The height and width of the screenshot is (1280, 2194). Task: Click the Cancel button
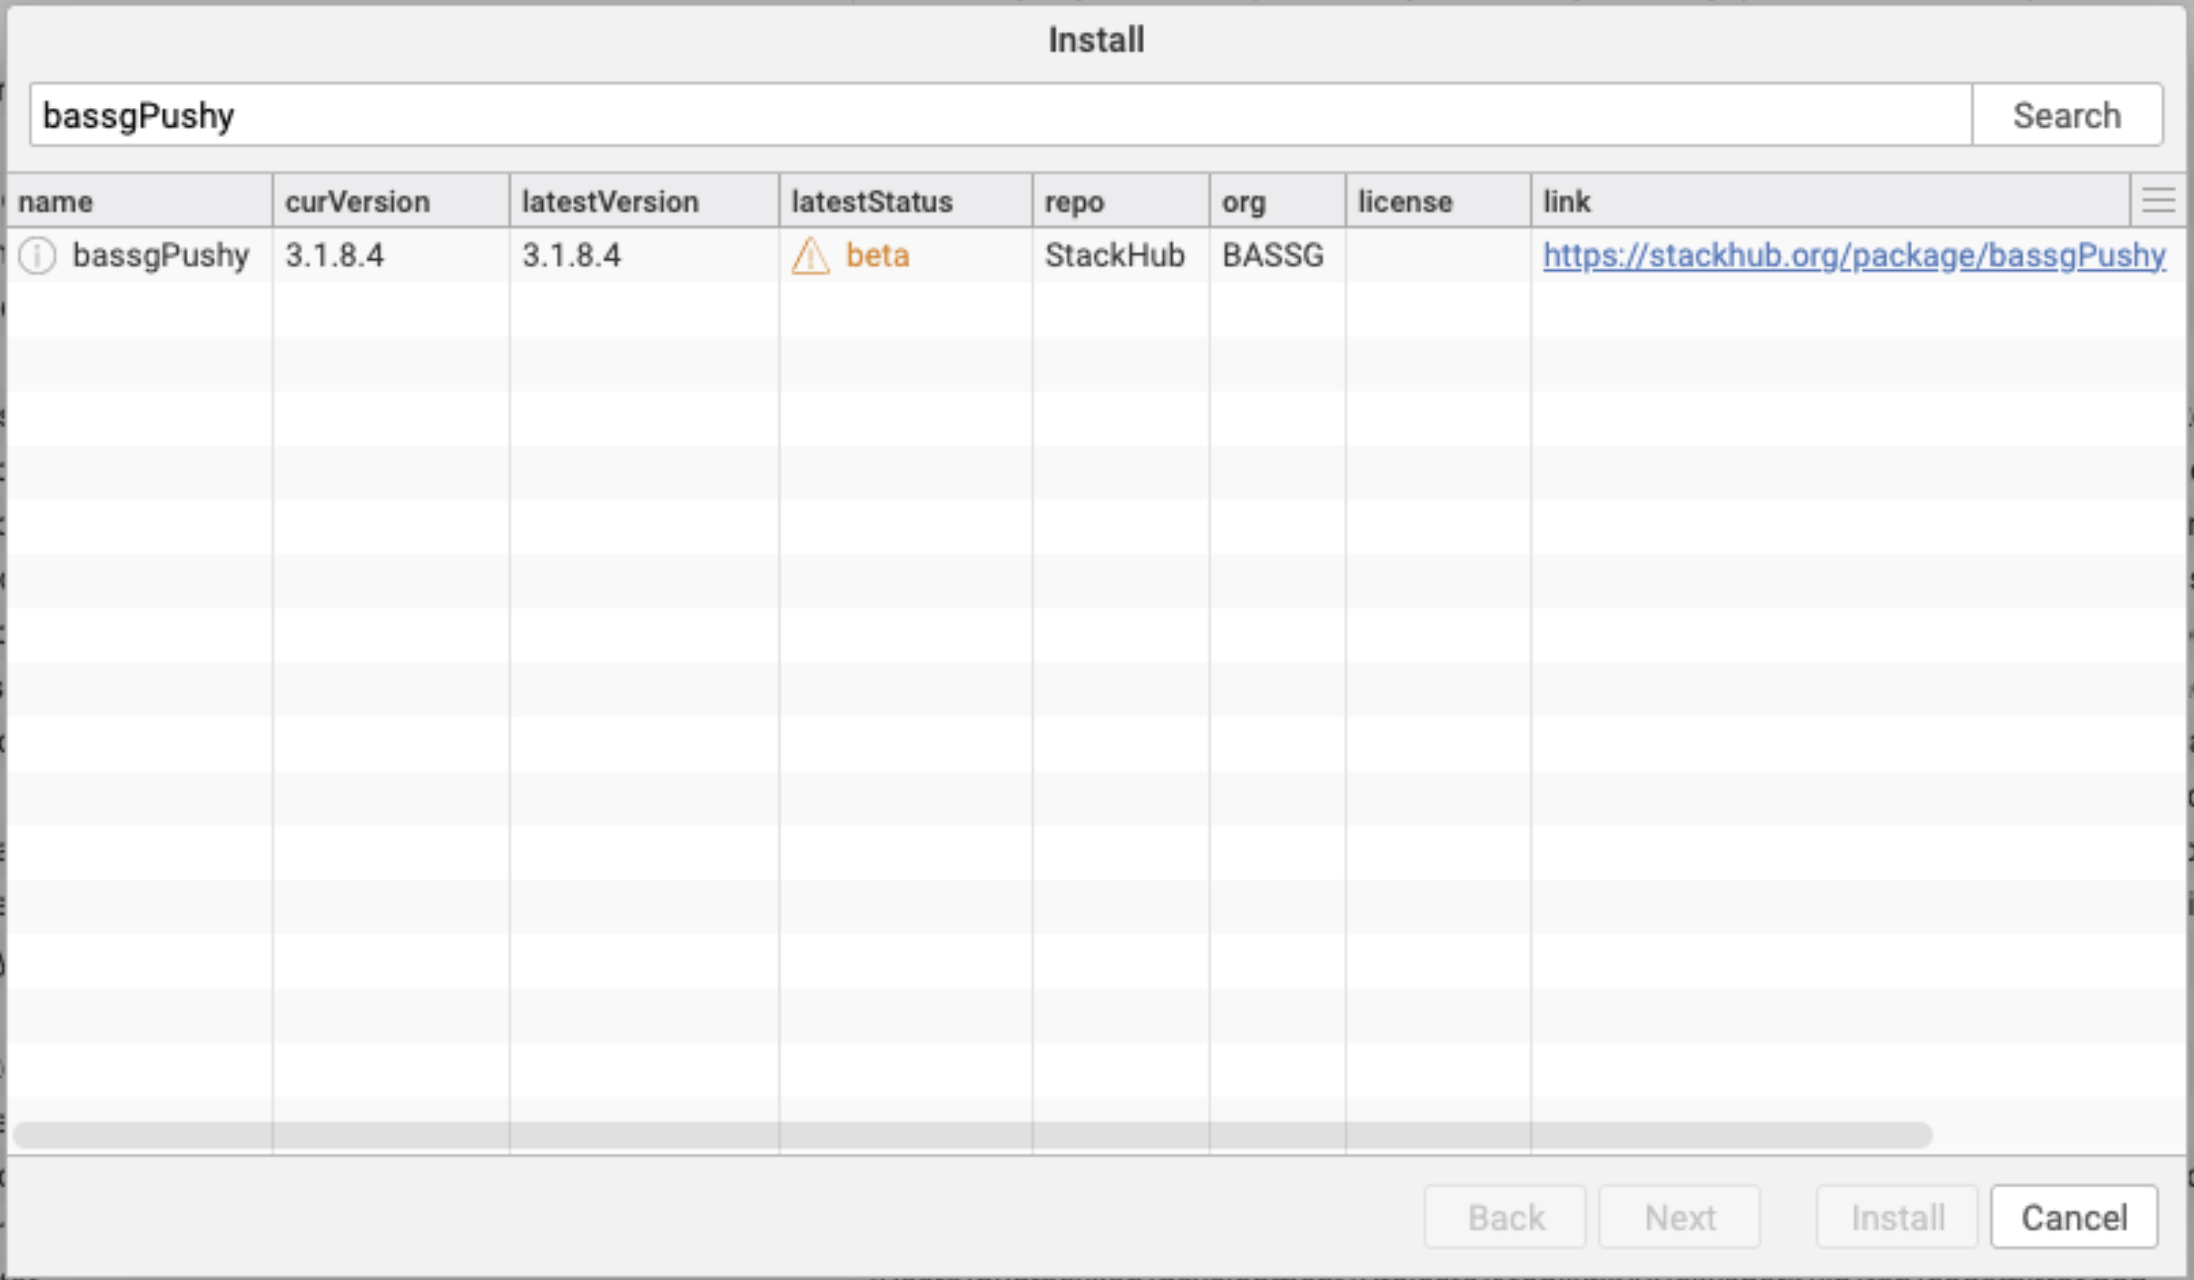click(x=2073, y=1217)
